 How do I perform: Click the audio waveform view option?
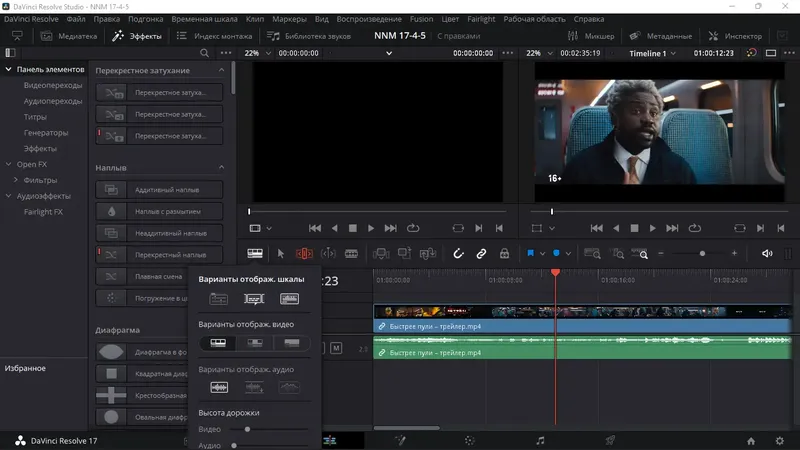coord(217,387)
